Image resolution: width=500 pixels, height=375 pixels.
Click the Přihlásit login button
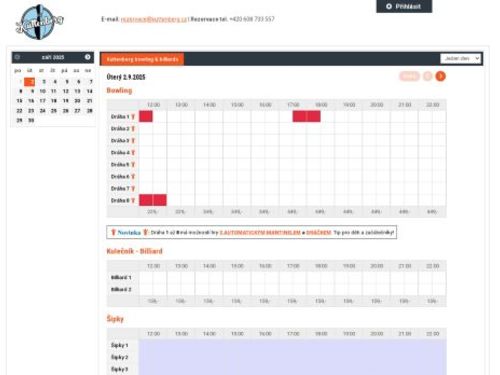(x=404, y=6)
